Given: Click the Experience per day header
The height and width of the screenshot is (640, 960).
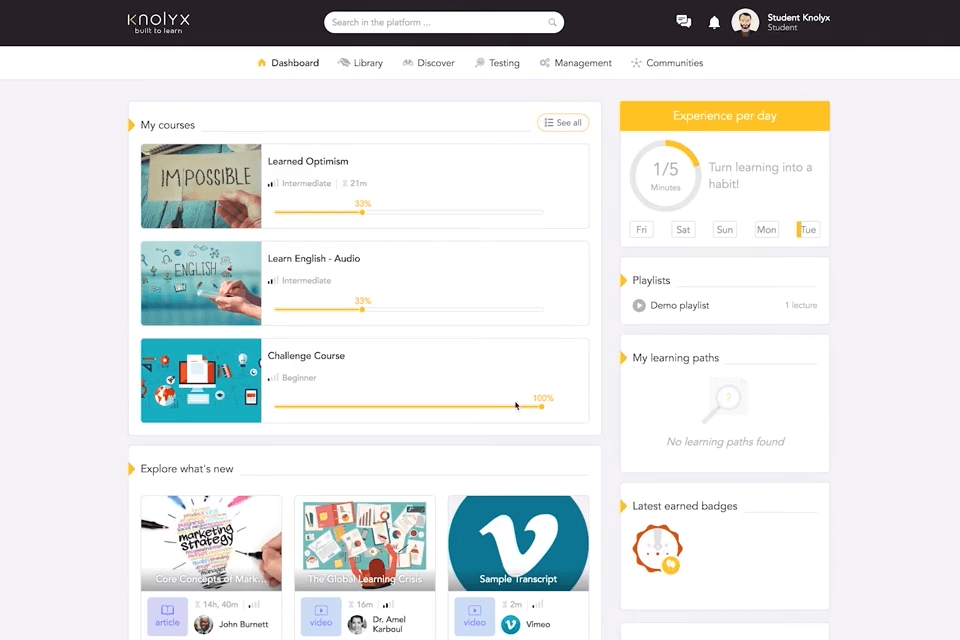Looking at the screenshot, I should pyautogui.click(x=725, y=116).
